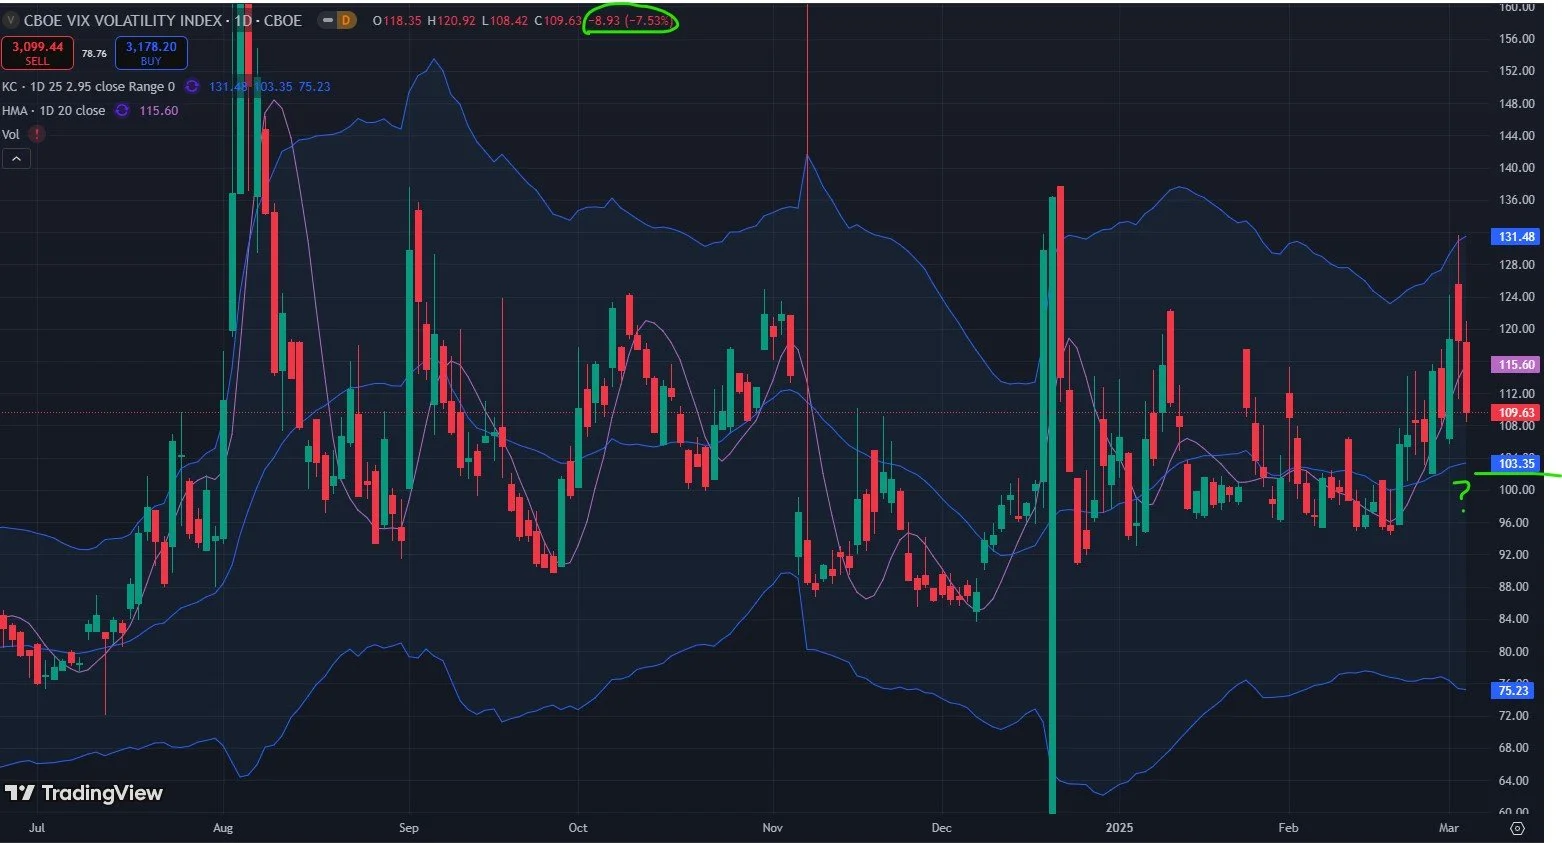This screenshot has height=843, width=1562.
Task: Click Mar on the time axis
Action: click(x=1448, y=827)
